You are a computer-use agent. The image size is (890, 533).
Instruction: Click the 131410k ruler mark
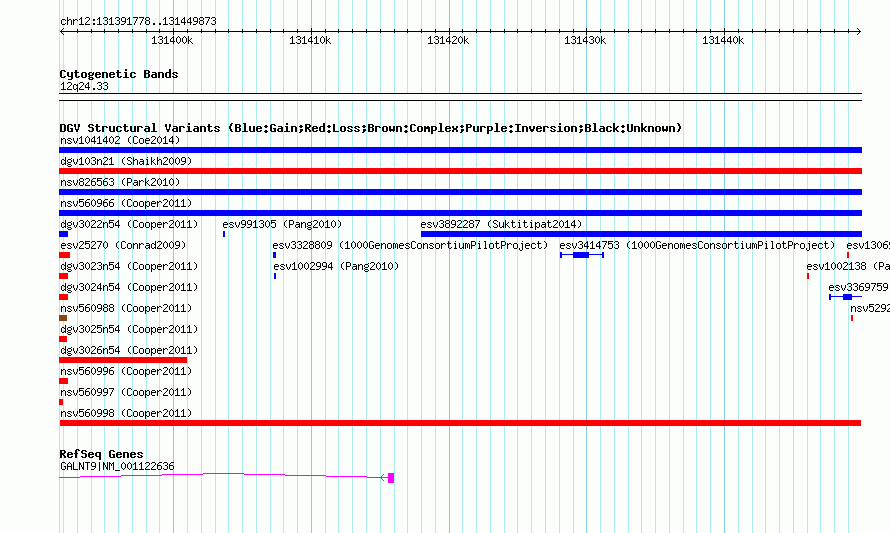(x=310, y=40)
